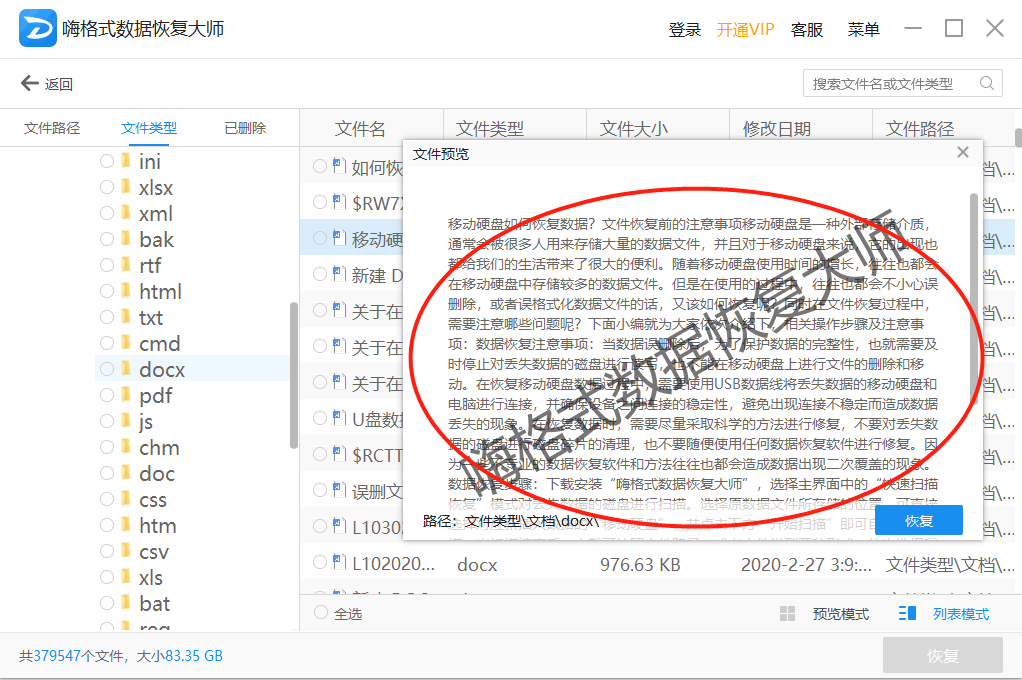This screenshot has width=1022, height=680.
Task: Select the xls type tree item
Action: (x=151, y=577)
